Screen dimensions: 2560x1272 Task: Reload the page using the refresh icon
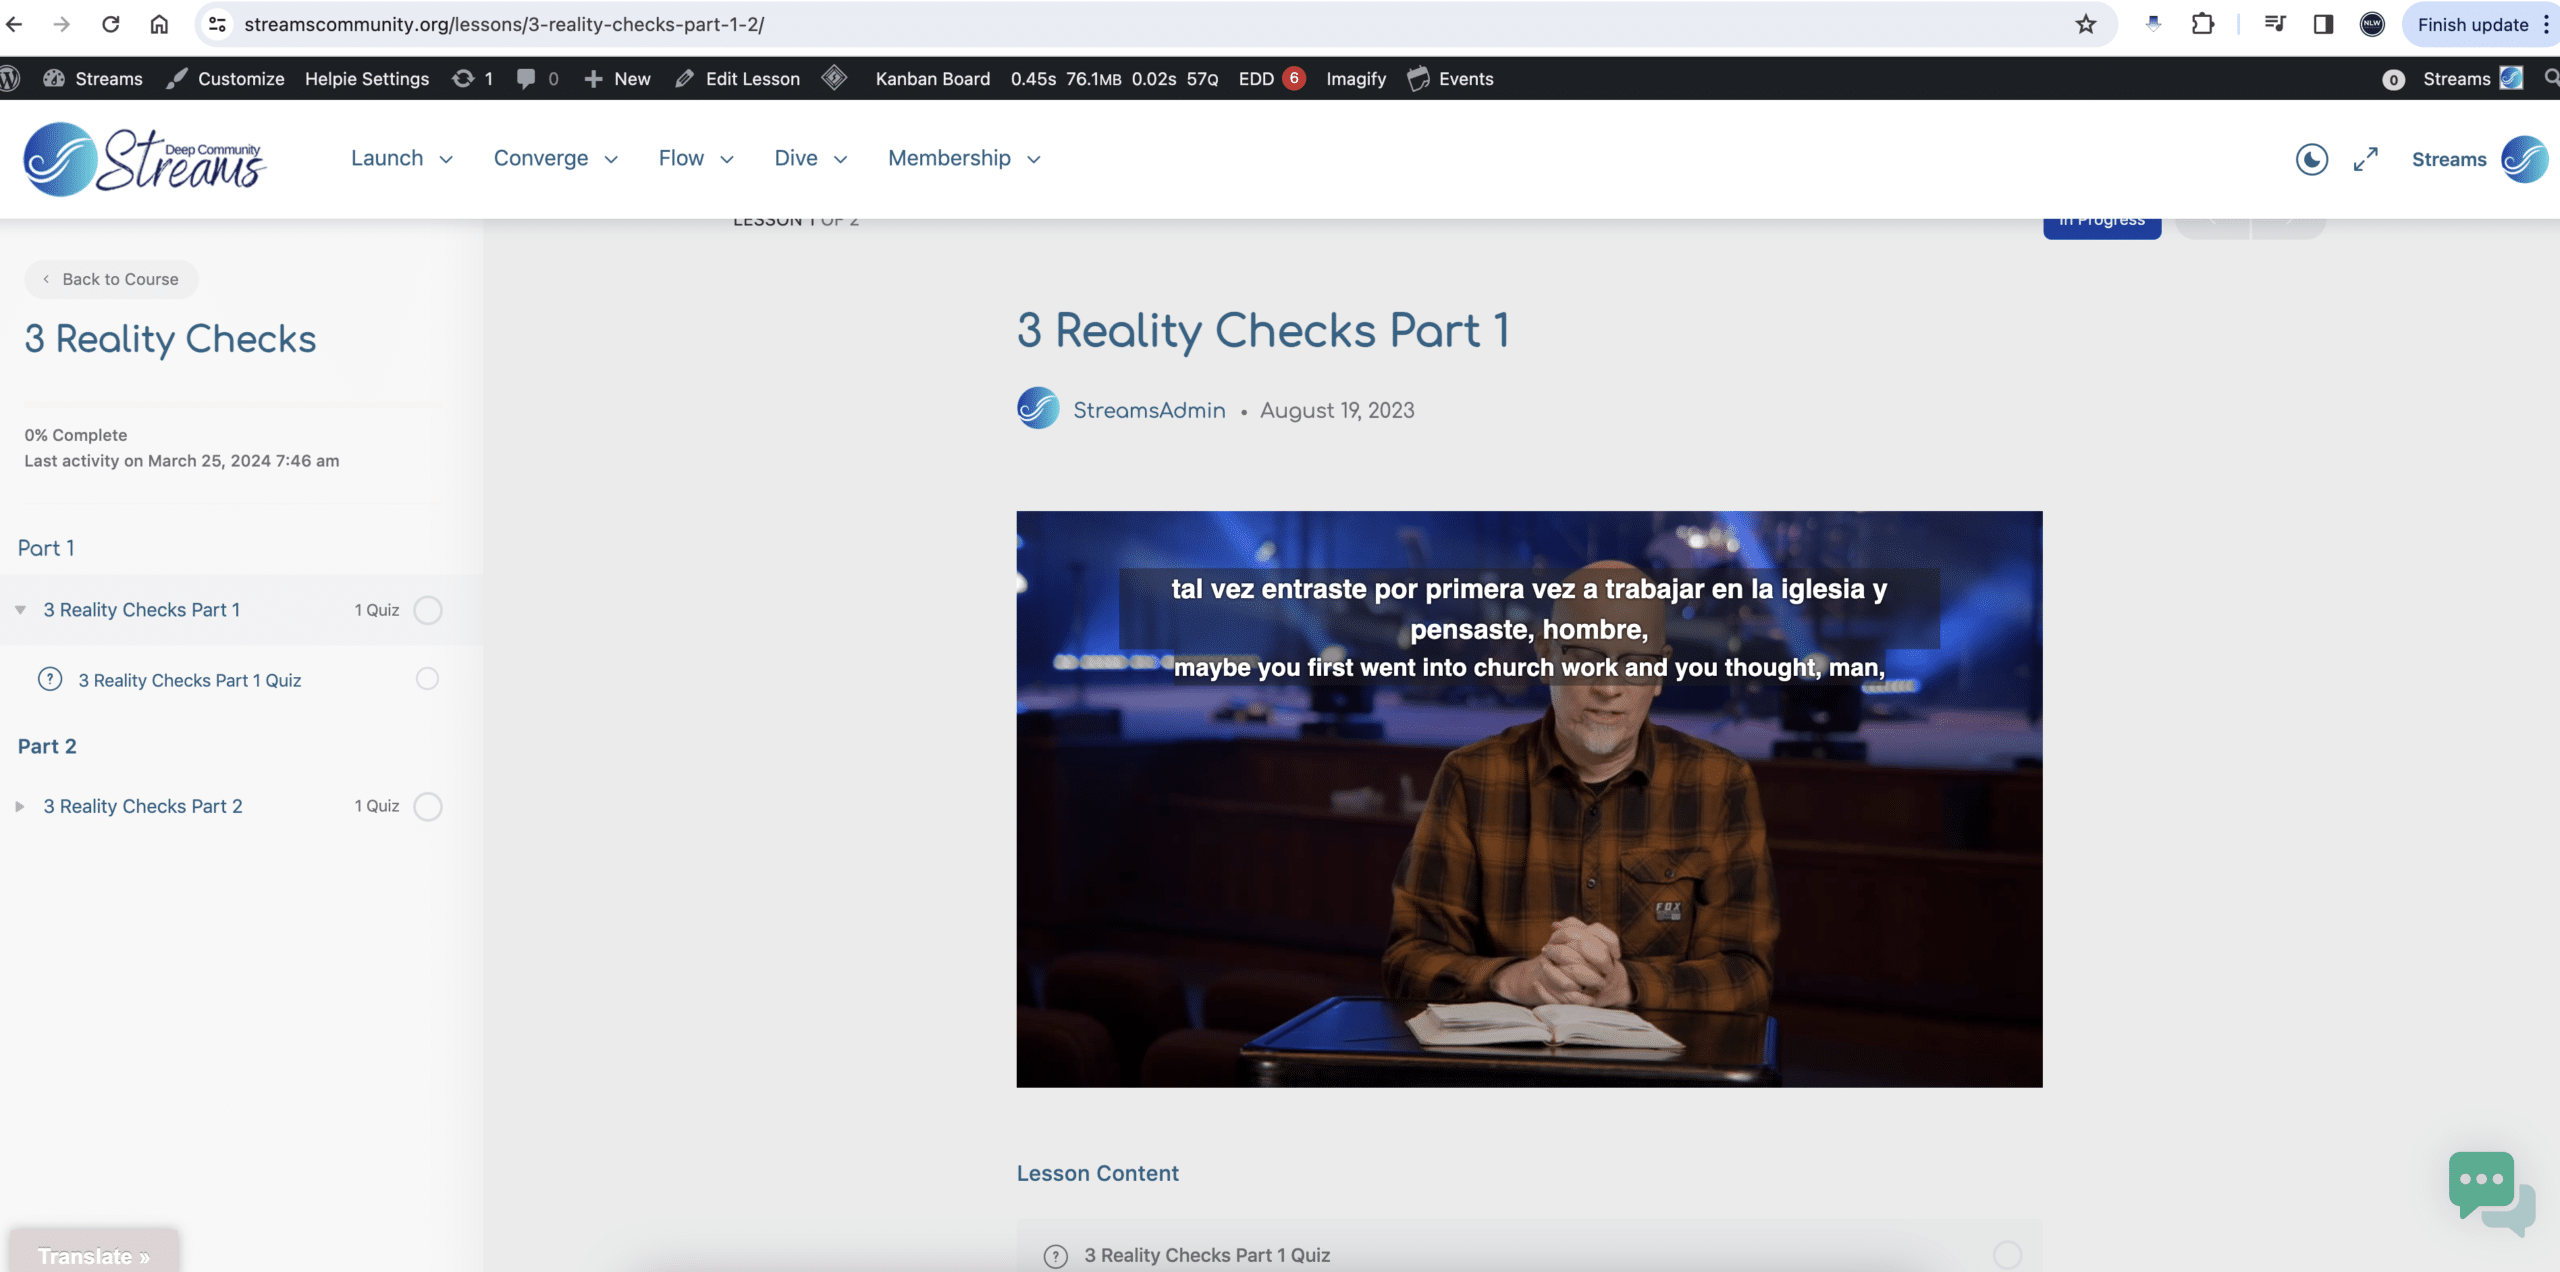(111, 24)
